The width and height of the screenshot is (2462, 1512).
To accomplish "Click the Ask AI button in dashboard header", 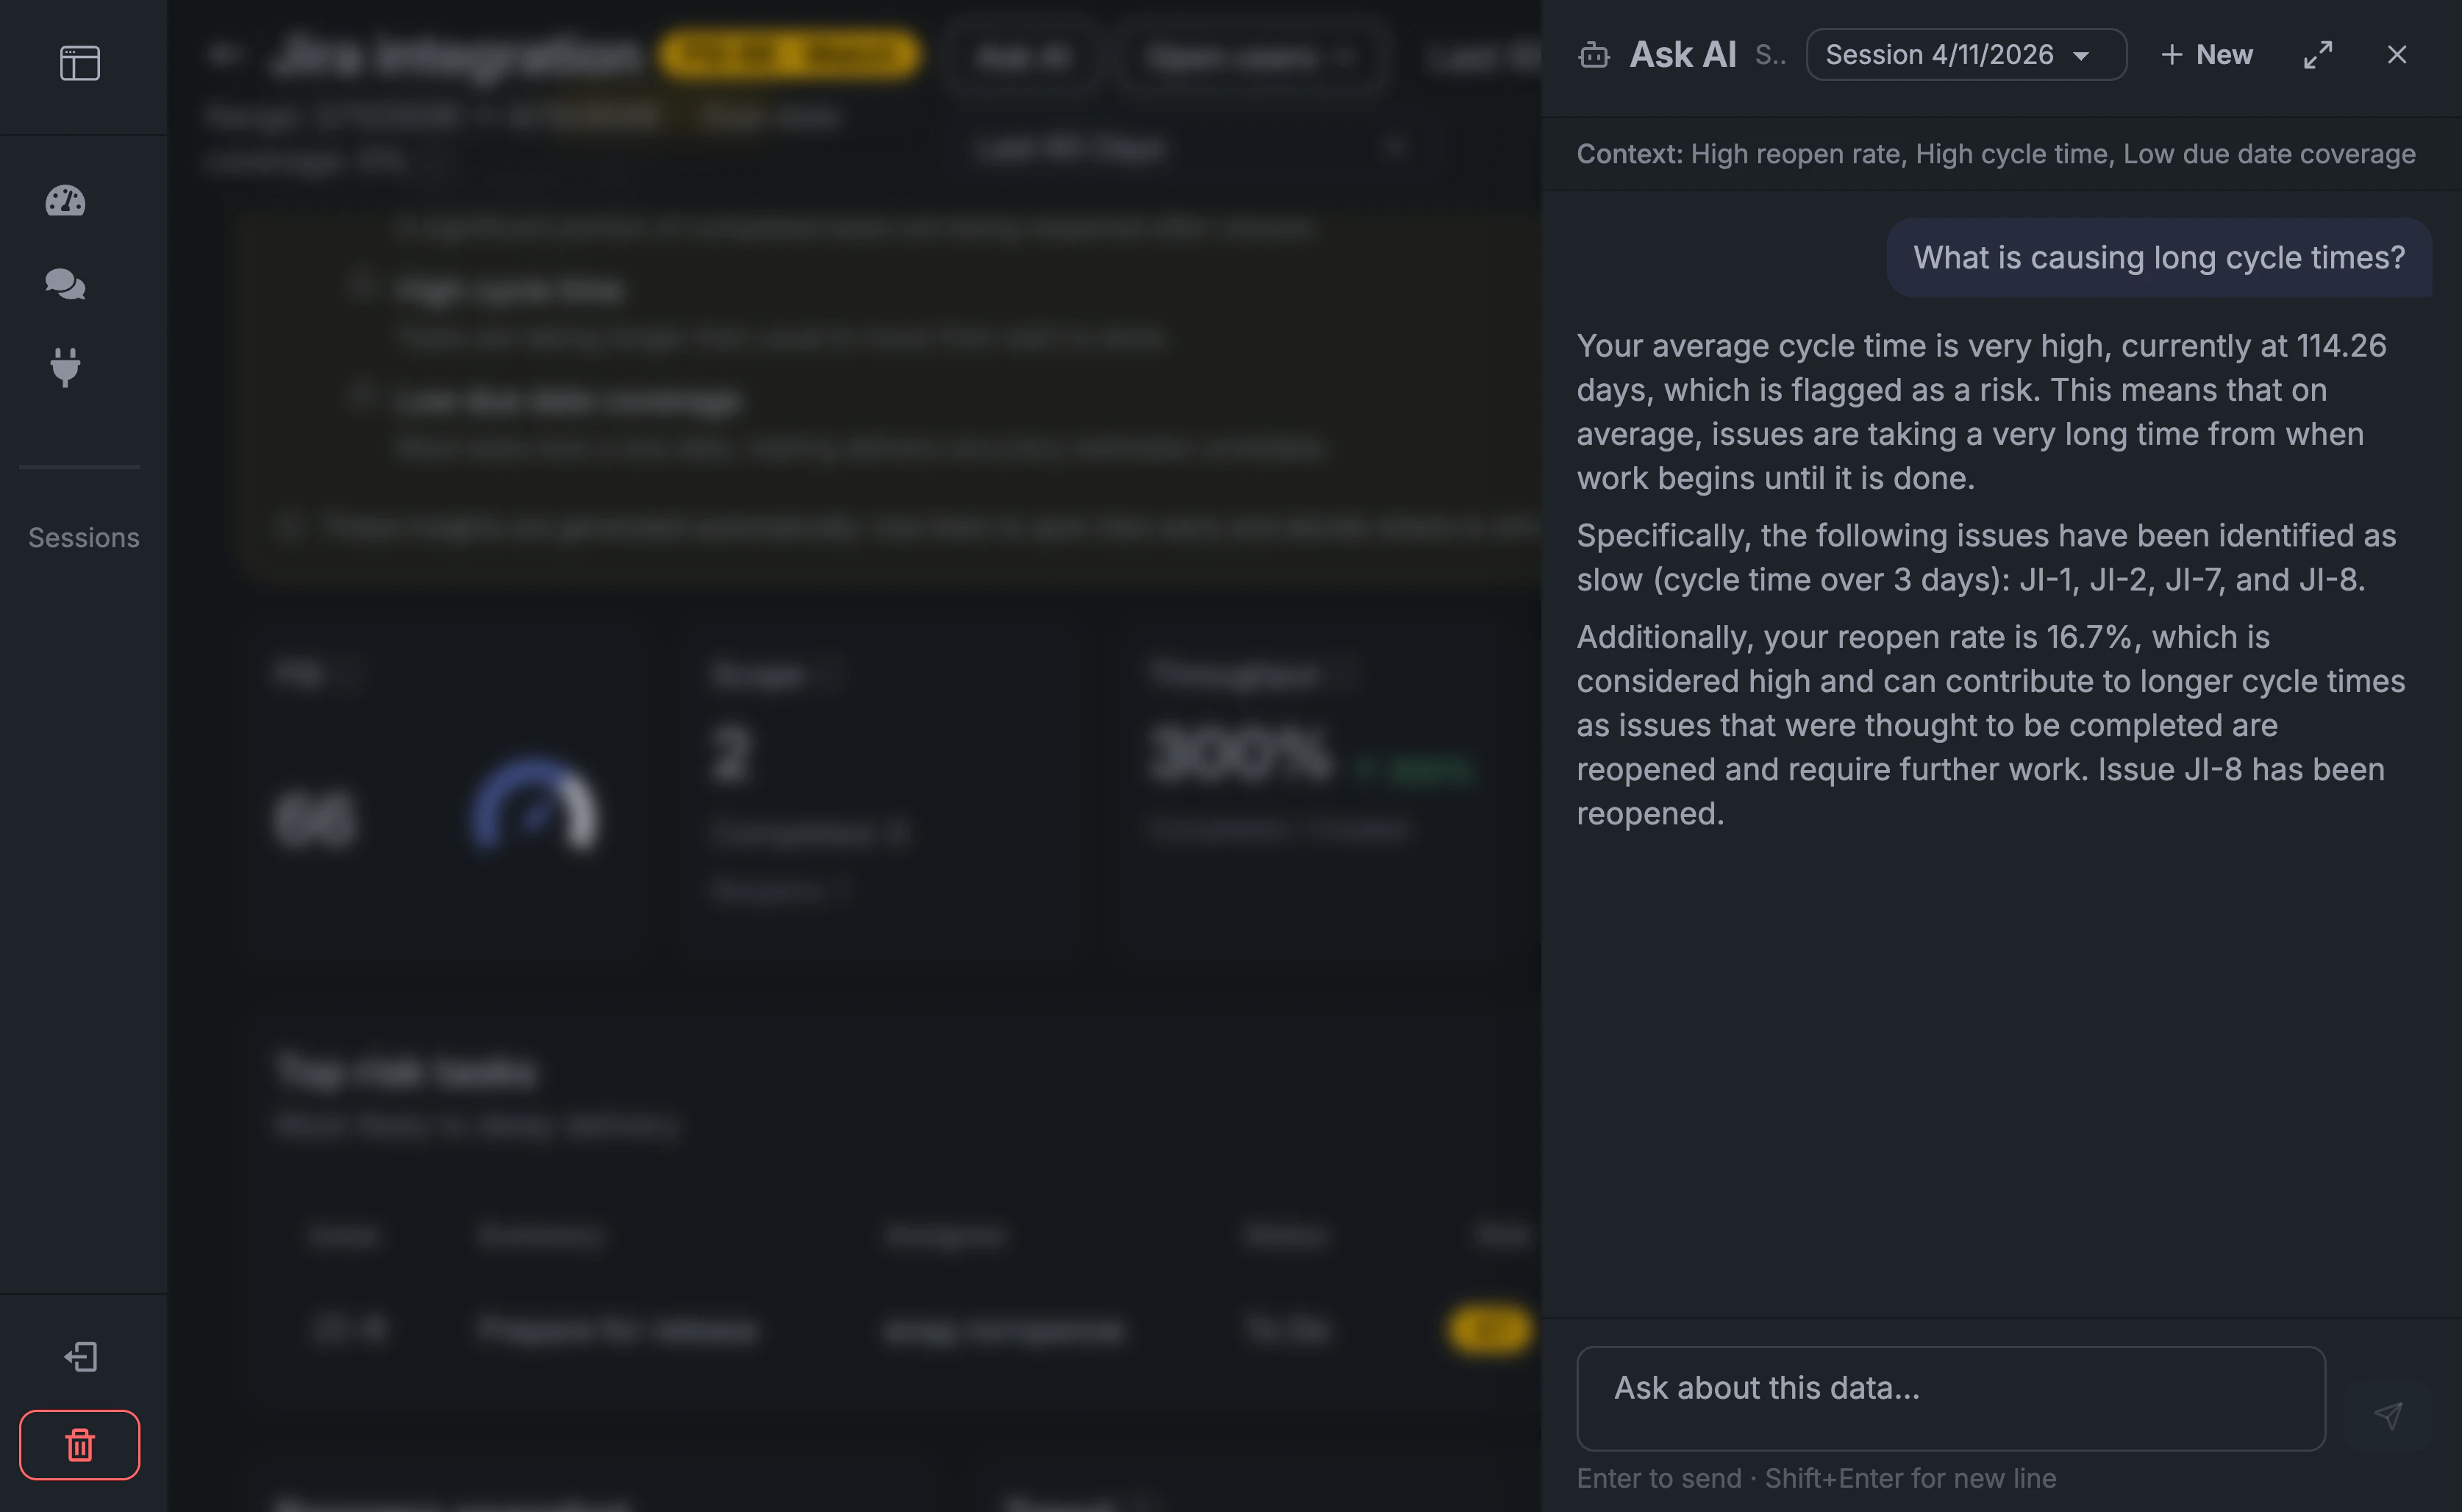I will [x=1022, y=57].
